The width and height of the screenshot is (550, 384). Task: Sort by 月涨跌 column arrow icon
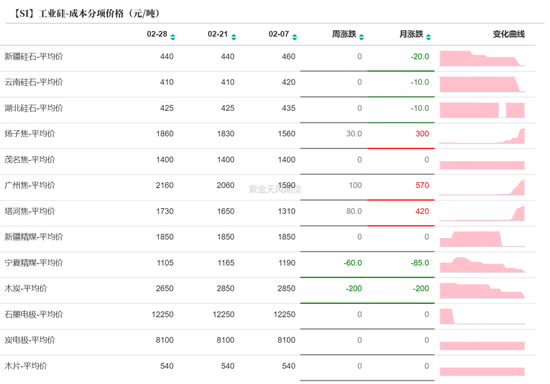click(x=428, y=37)
